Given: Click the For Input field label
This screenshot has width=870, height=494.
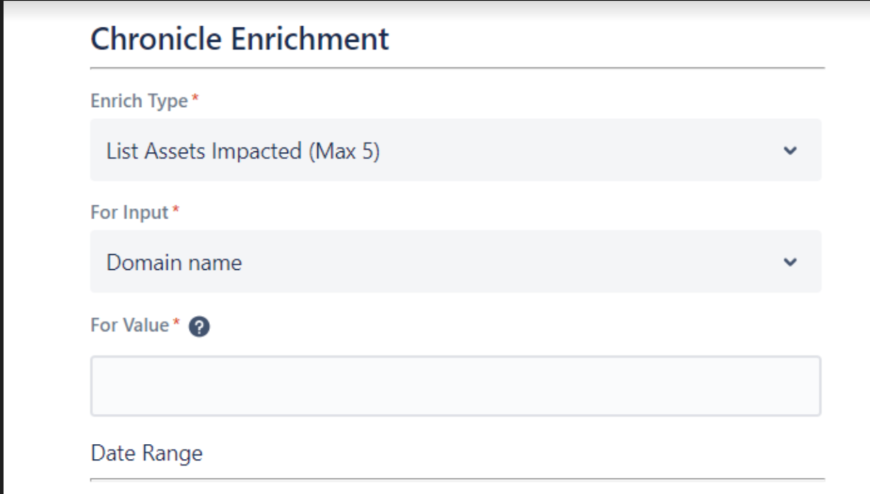Looking at the screenshot, I should pos(131,213).
